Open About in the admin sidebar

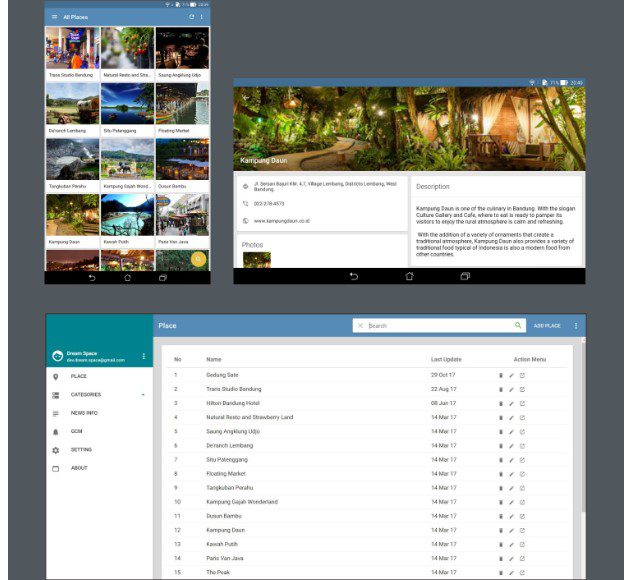[x=99, y=468]
